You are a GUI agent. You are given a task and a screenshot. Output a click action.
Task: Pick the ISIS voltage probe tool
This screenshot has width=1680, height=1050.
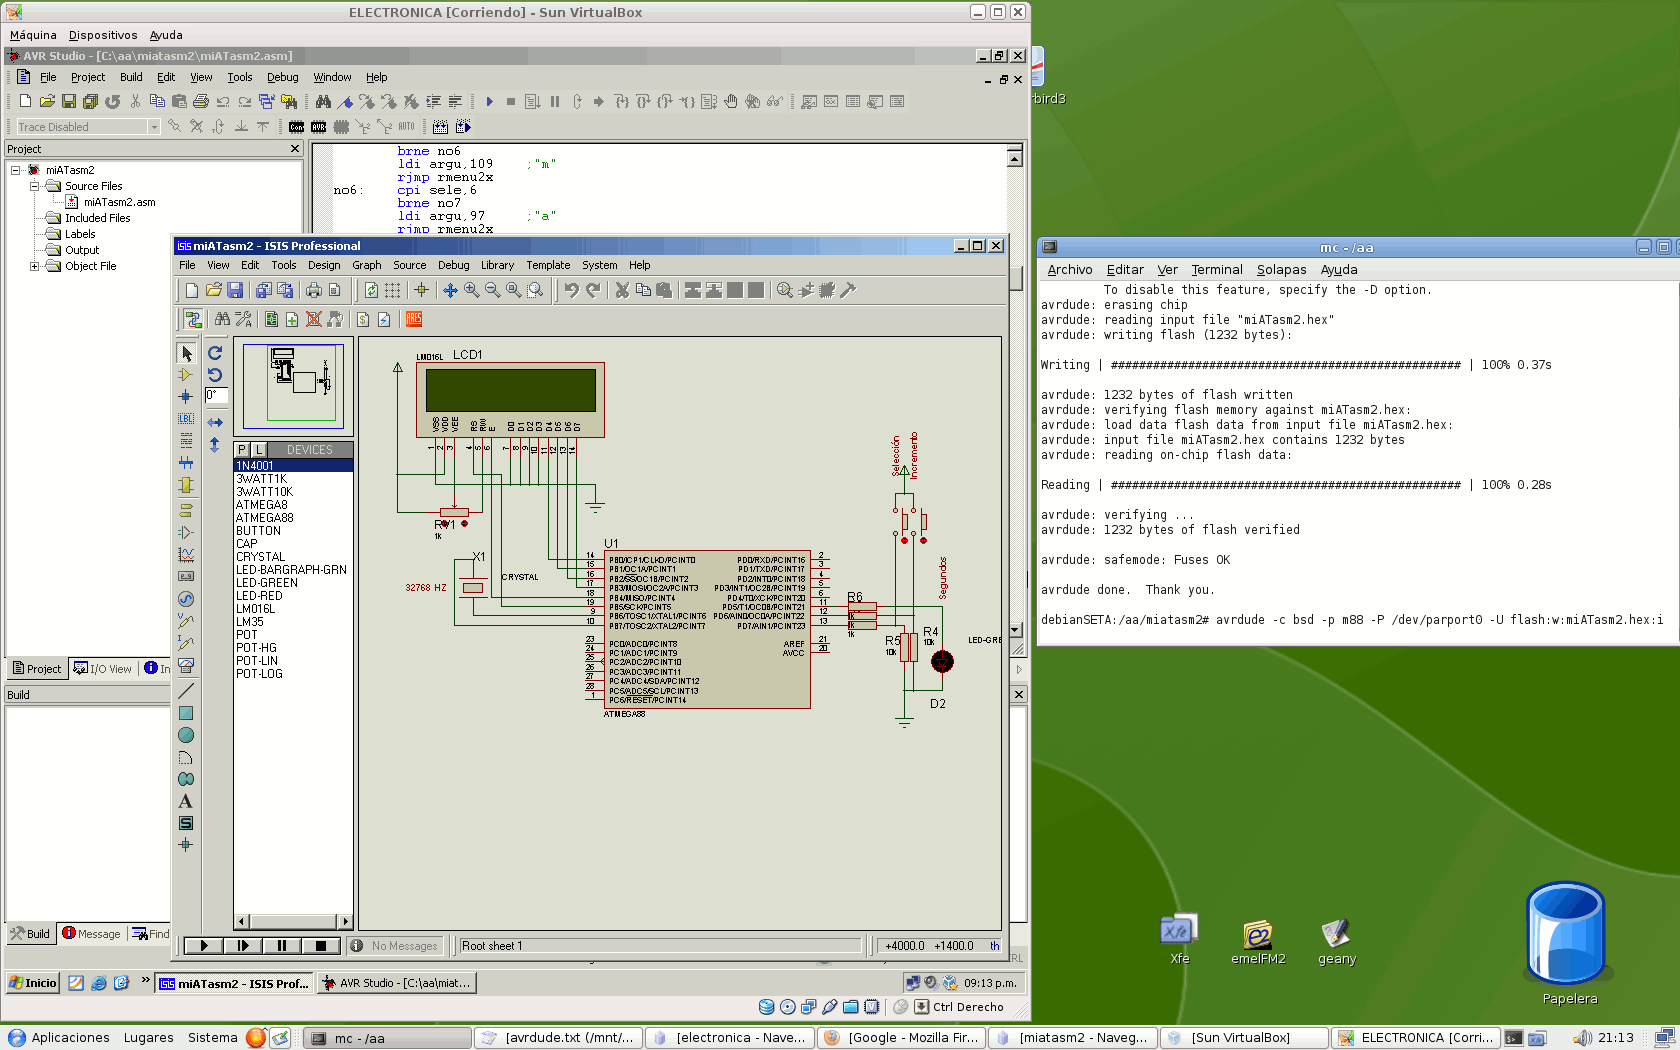(186, 621)
